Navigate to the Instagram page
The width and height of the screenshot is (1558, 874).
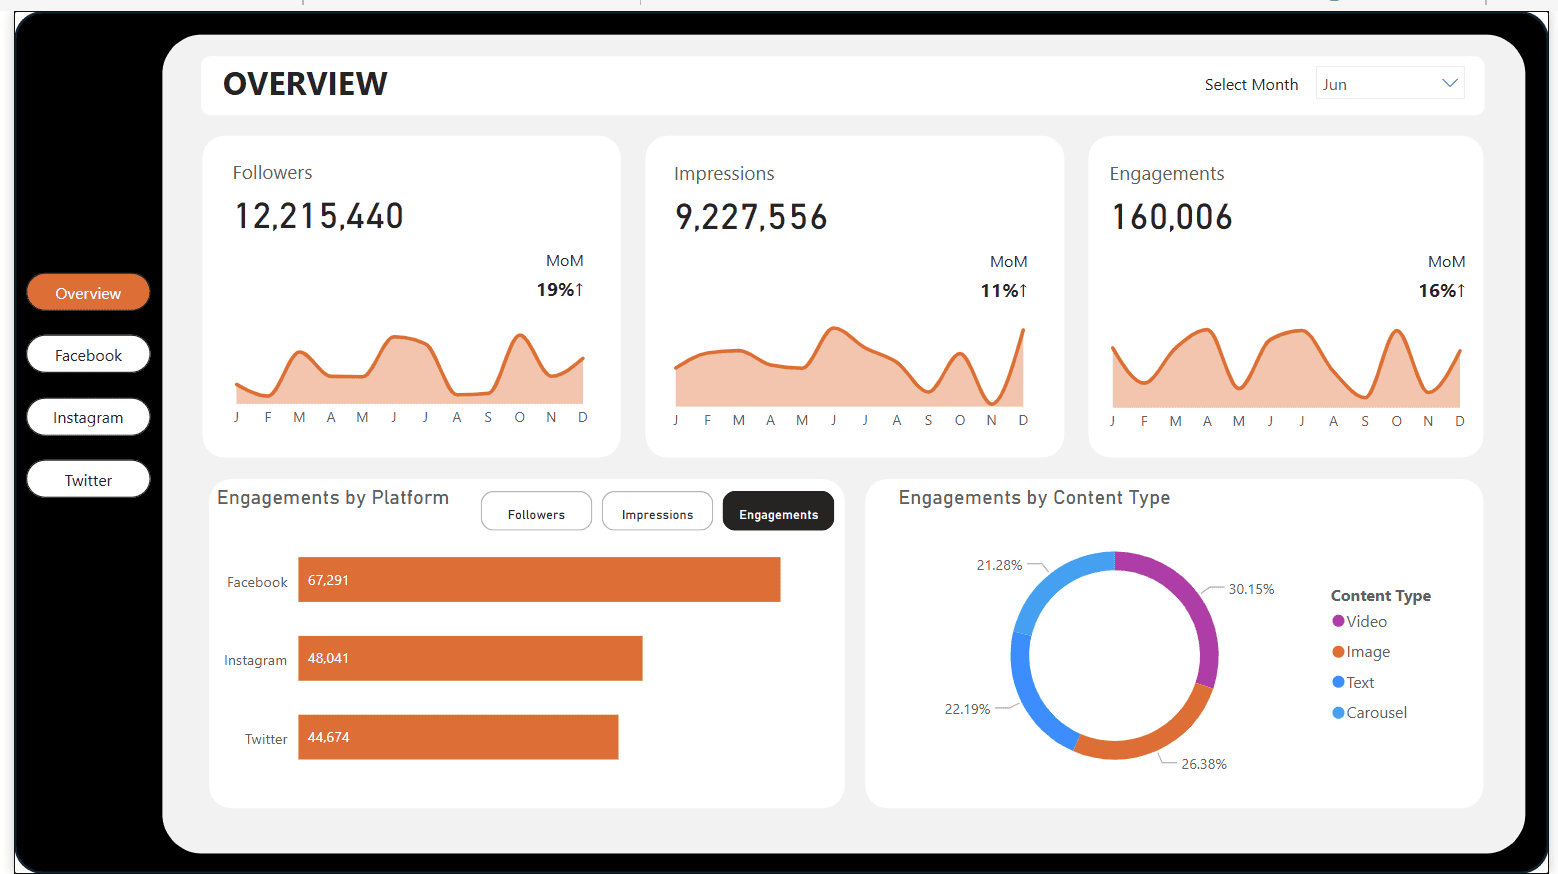click(88, 417)
